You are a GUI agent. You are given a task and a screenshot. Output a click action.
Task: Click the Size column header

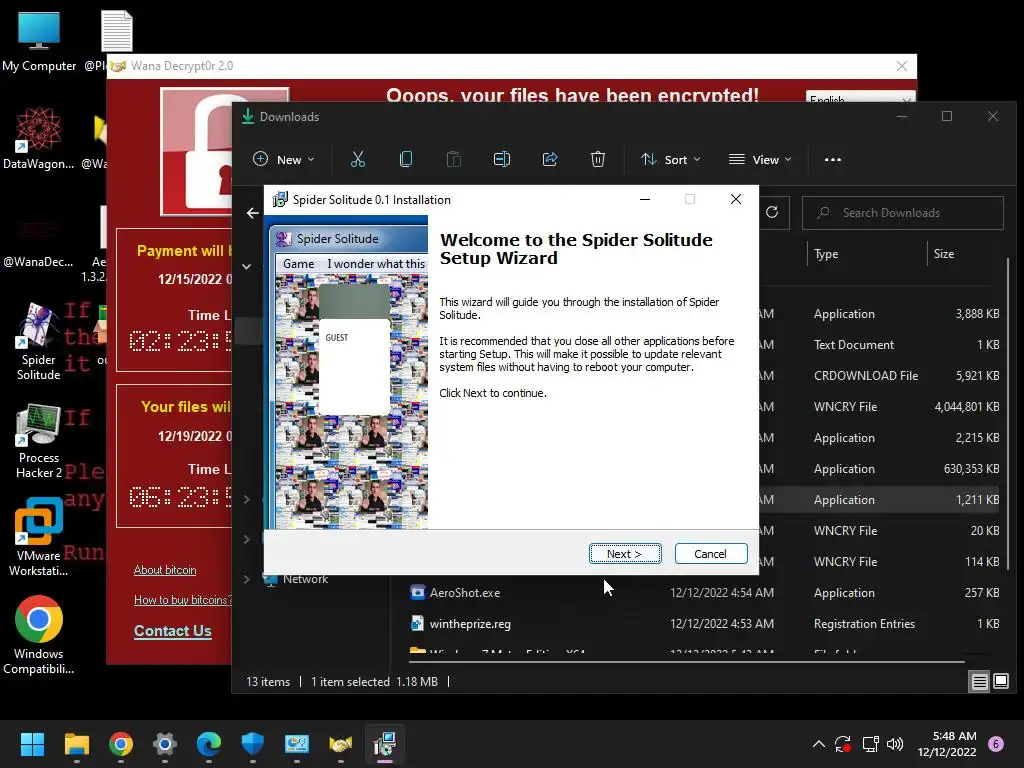(x=944, y=254)
